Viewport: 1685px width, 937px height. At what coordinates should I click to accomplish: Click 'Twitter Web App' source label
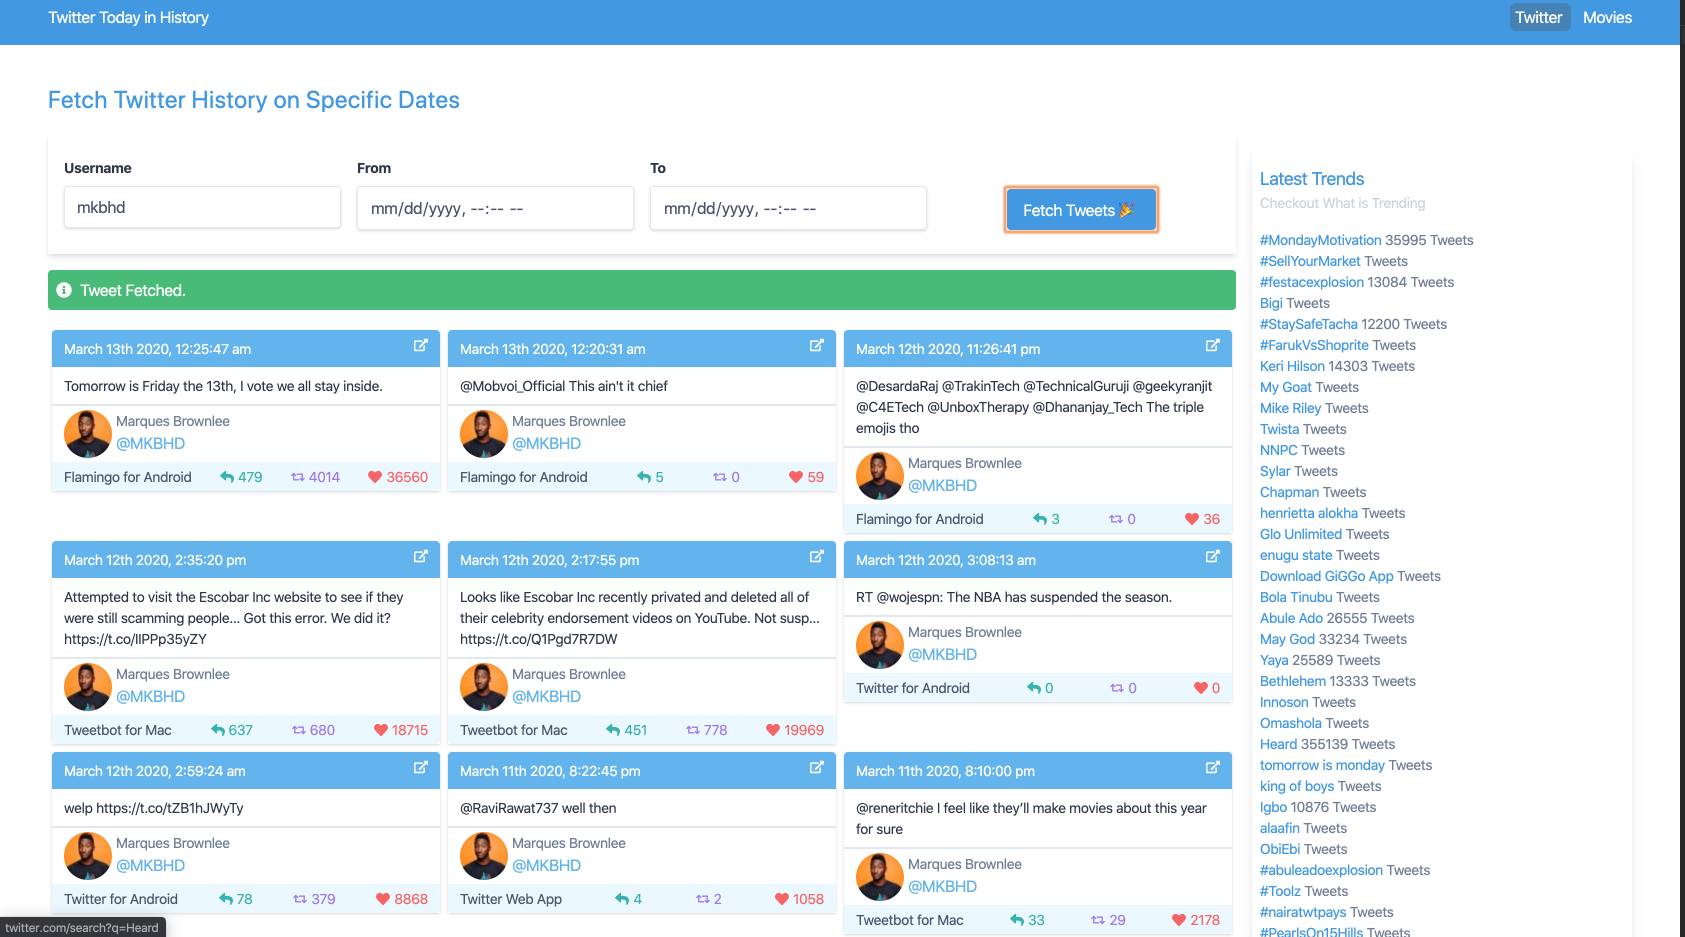[511, 899]
